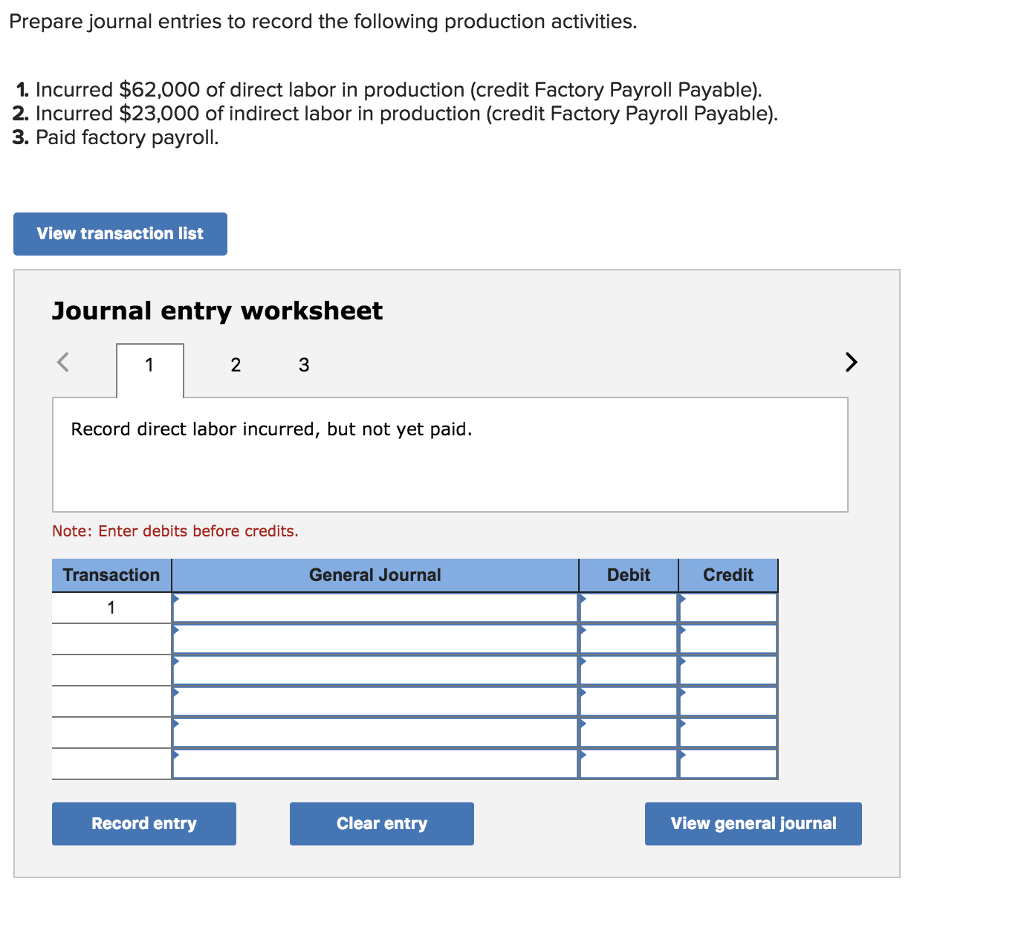Click the View transaction list button

pos(120,234)
